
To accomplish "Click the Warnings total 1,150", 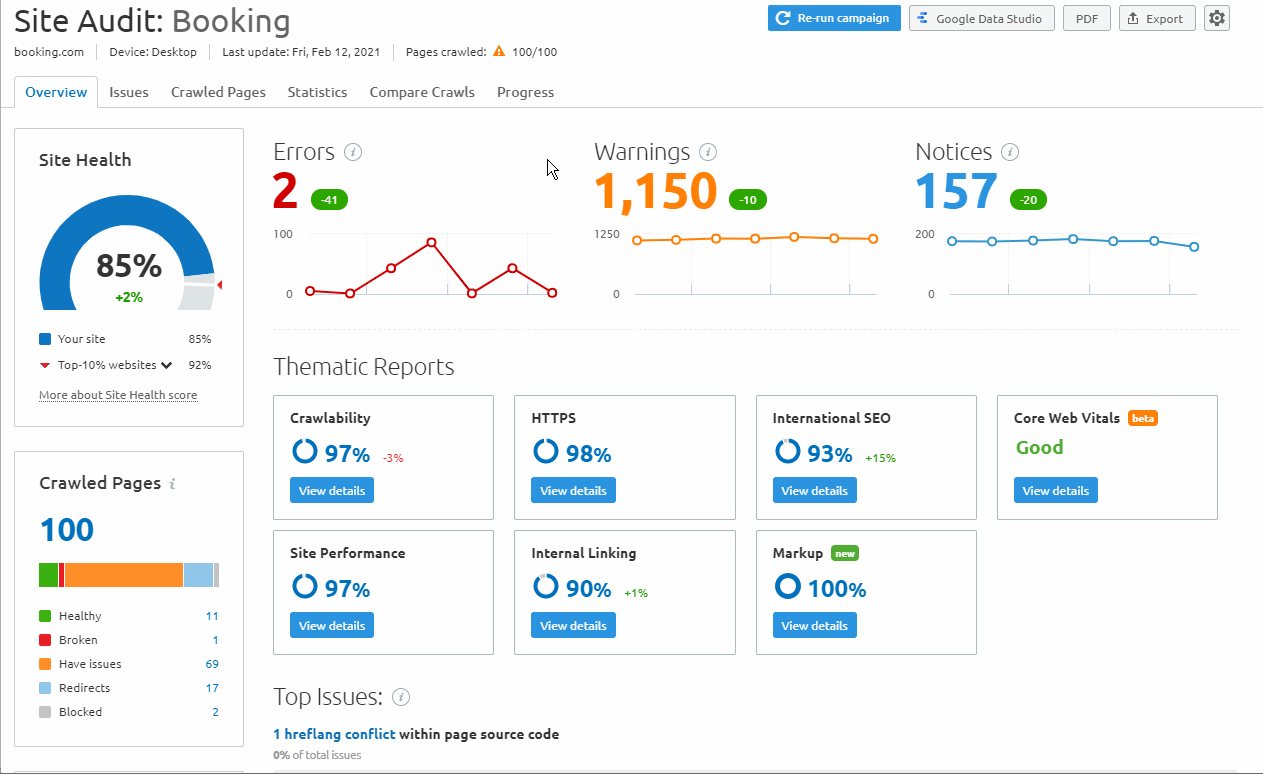I will click(656, 192).
